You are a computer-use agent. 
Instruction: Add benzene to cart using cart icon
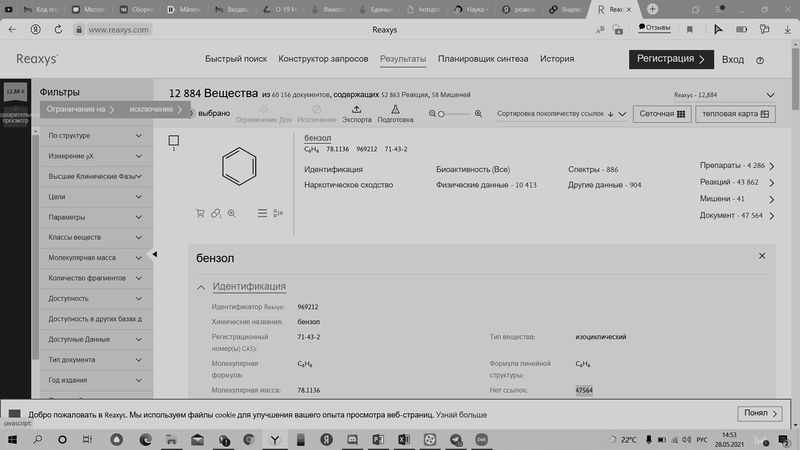tap(200, 213)
